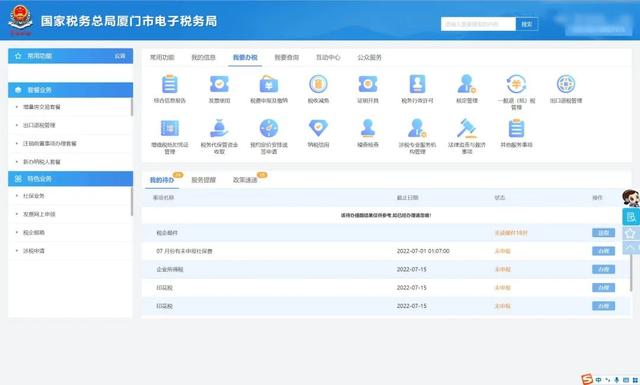Click the 搜索 search button
Screen dimensions: 640x385
pos(527,24)
